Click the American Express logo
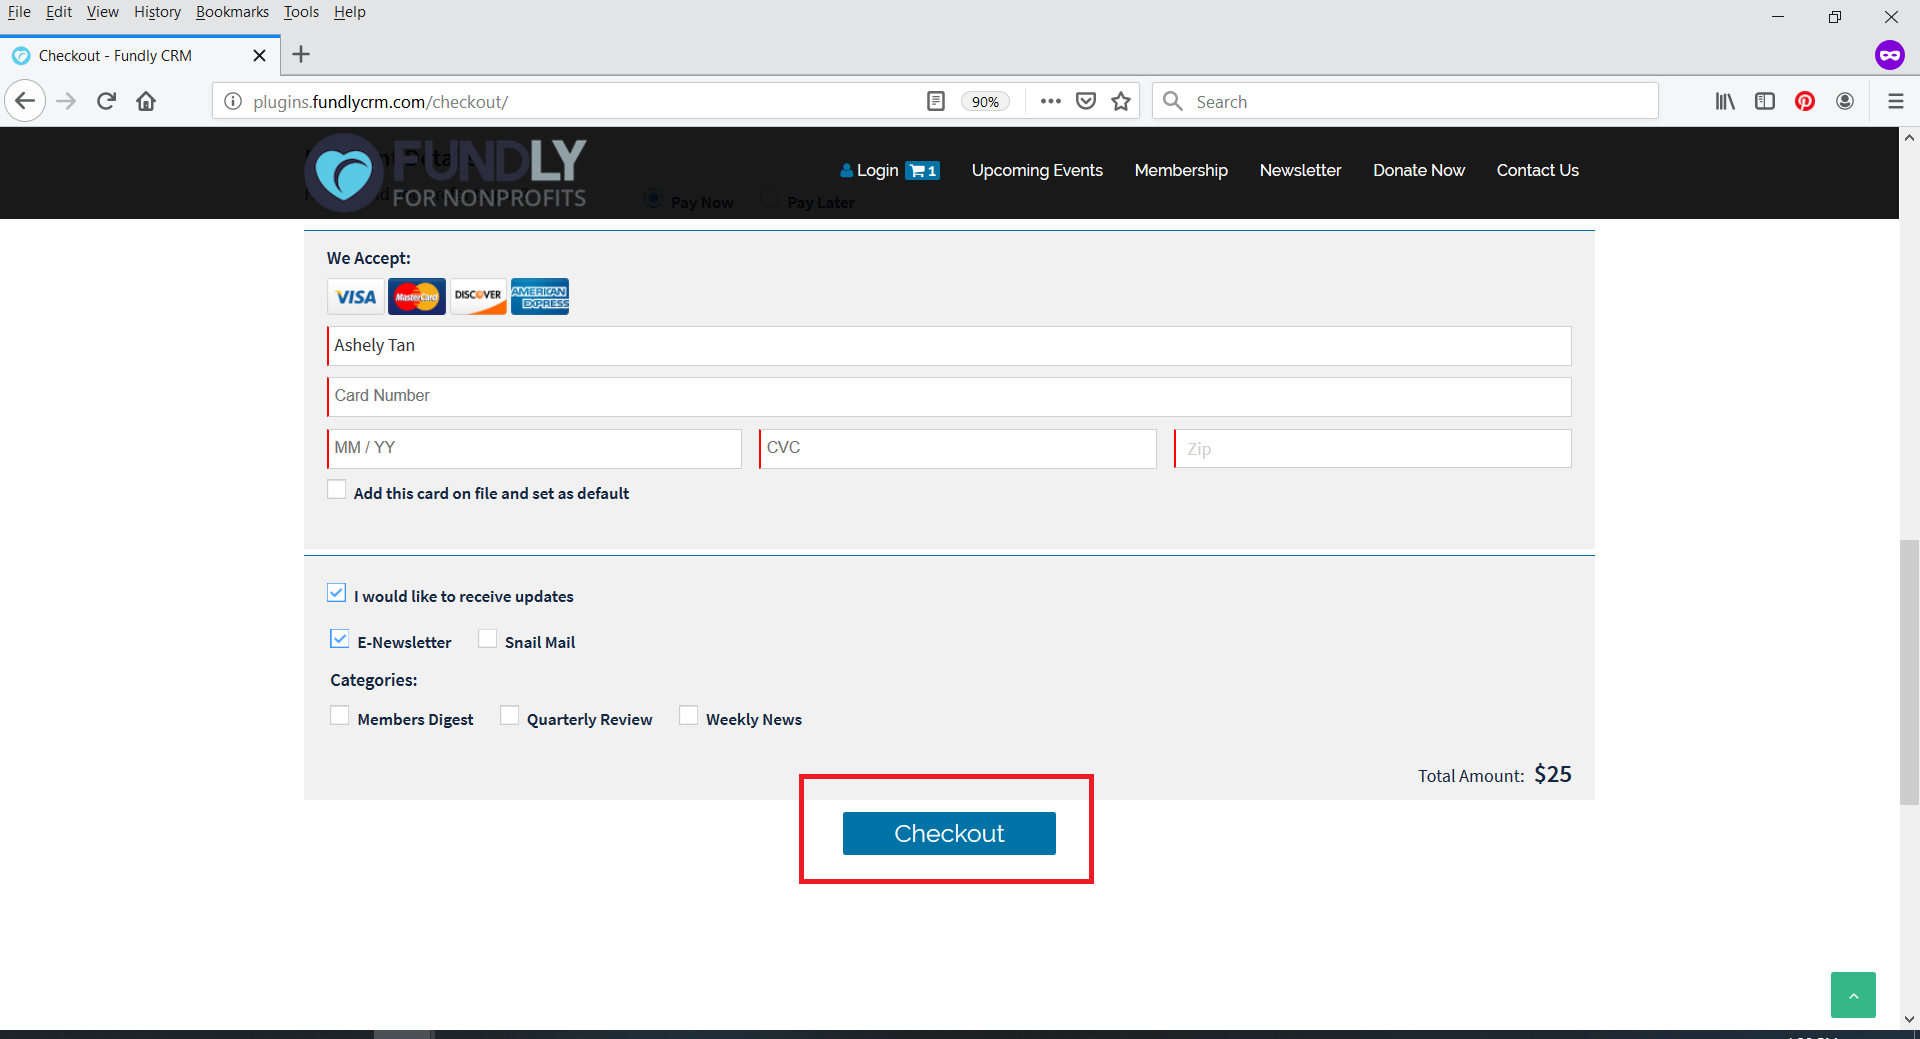The width and height of the screenshot is (1920, 1039). pos(540,296)
